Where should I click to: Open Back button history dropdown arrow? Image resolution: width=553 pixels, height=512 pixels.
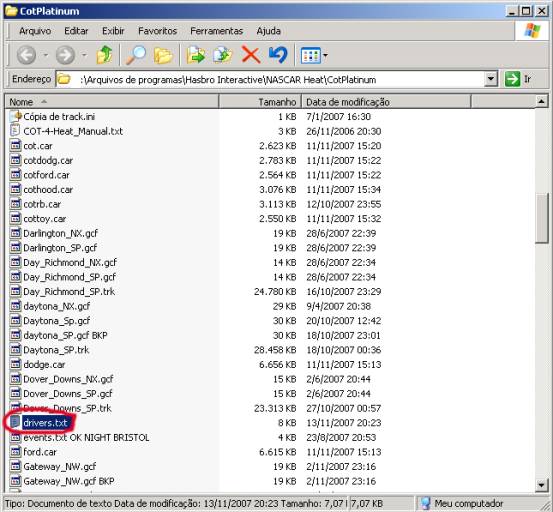(x=45, y=55)
